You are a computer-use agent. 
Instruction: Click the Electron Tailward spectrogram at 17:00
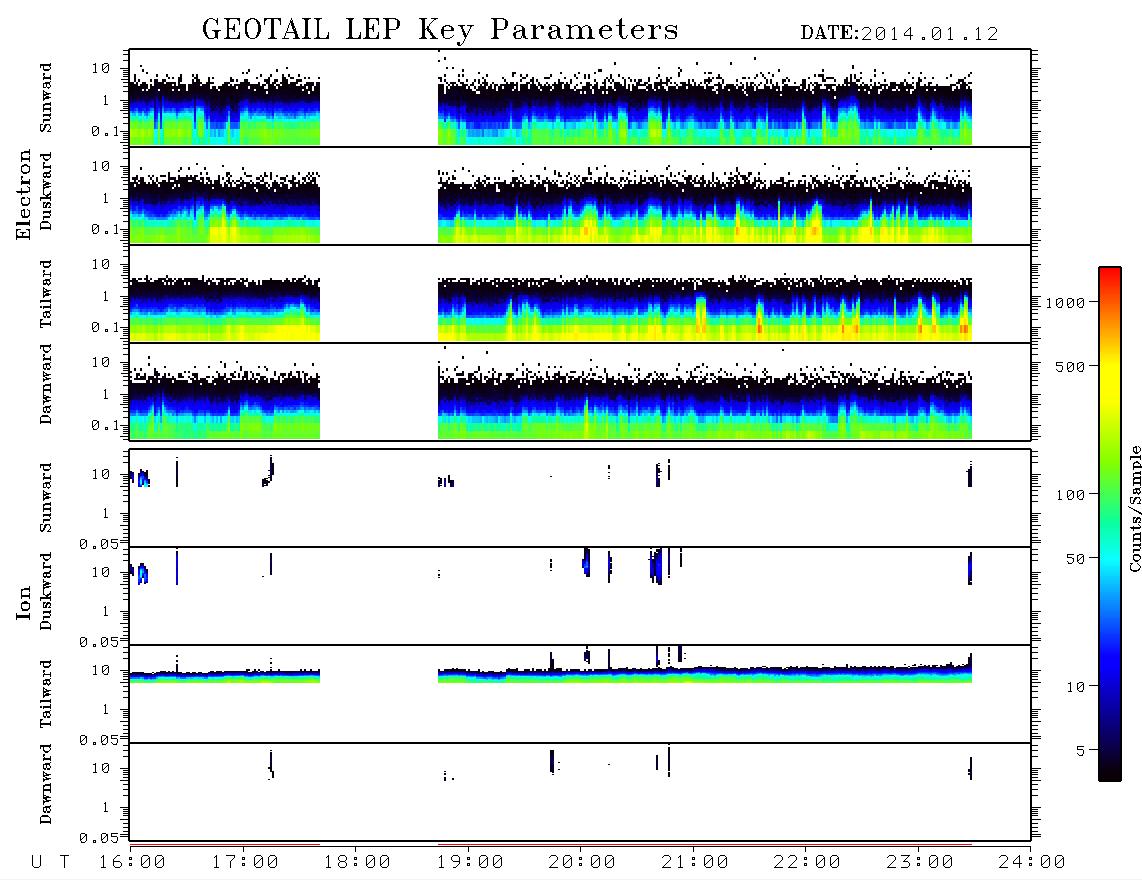[243, 310]
